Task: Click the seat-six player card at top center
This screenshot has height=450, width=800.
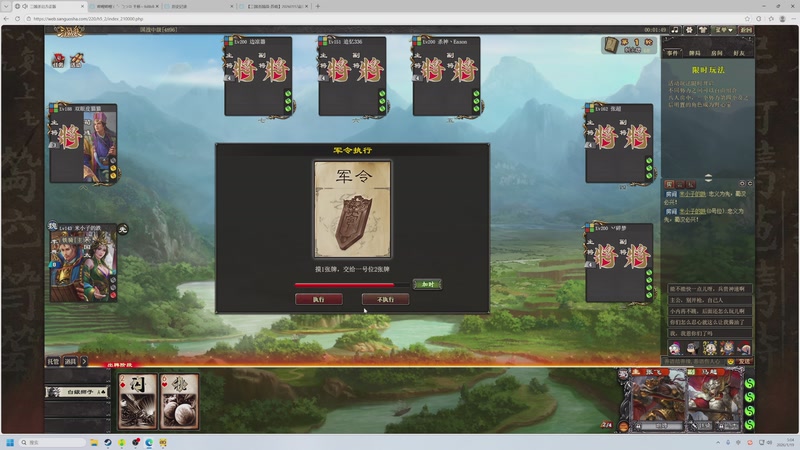Action: (352, 76)
